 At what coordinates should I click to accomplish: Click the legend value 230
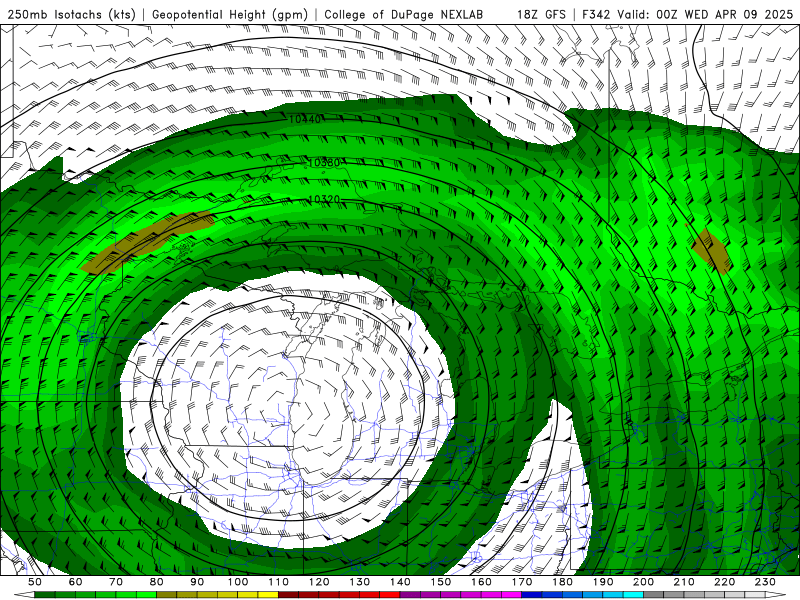tap(765, 582)
